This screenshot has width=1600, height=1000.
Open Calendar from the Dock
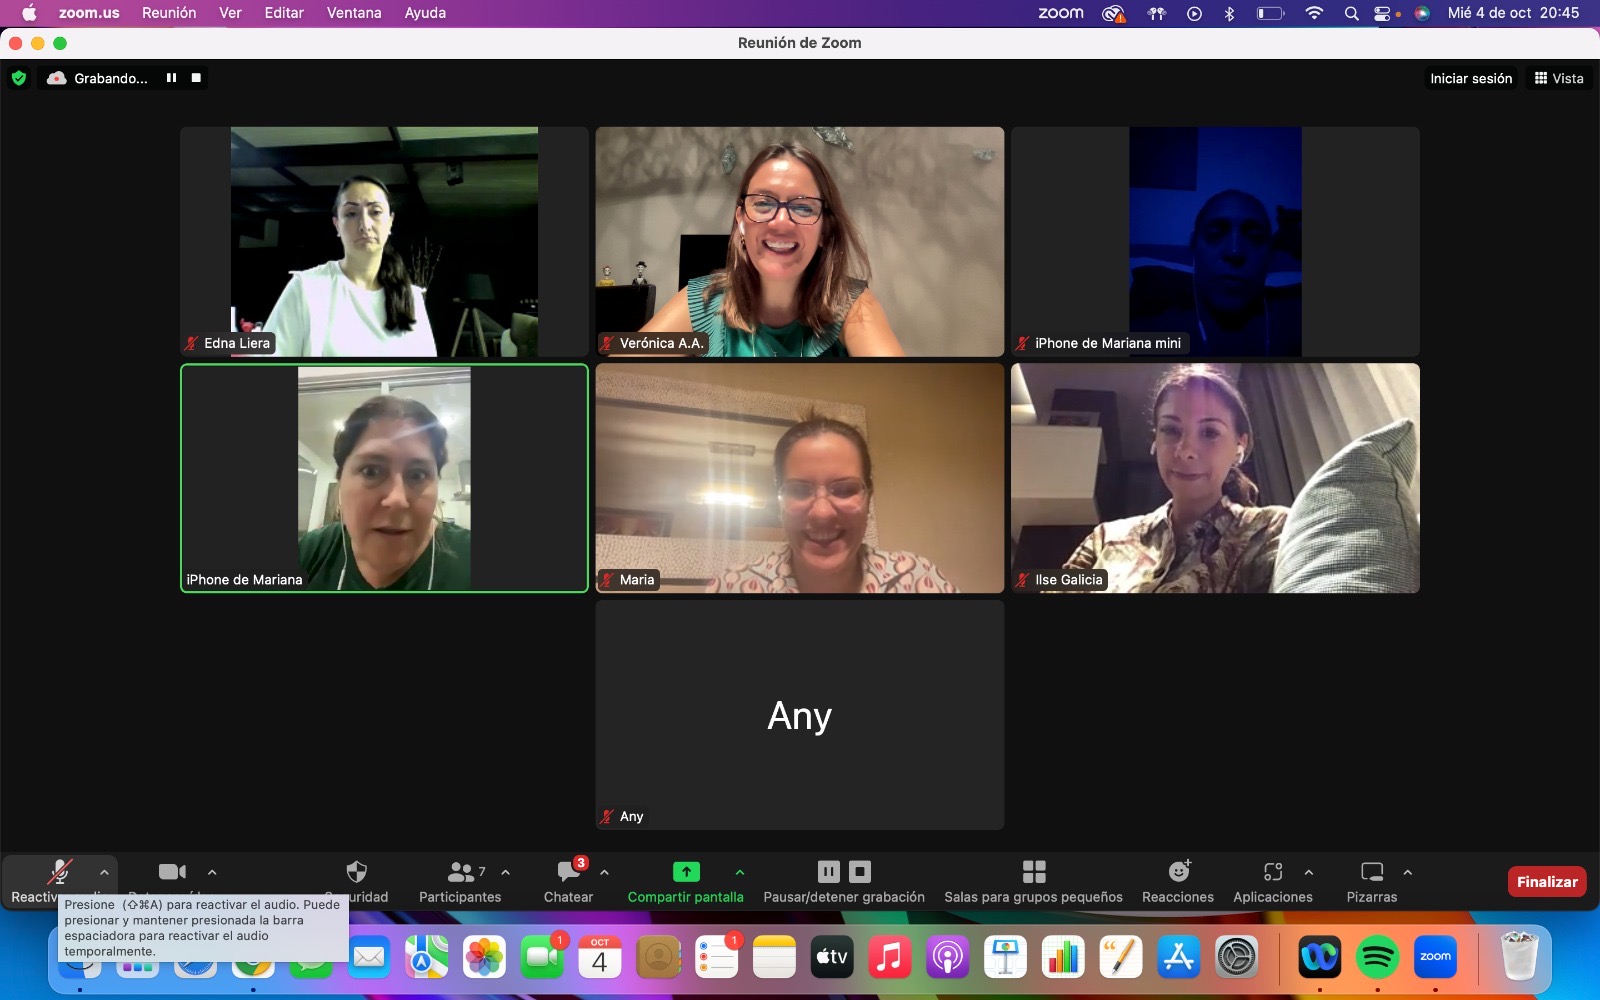click(x=600, y=958)
